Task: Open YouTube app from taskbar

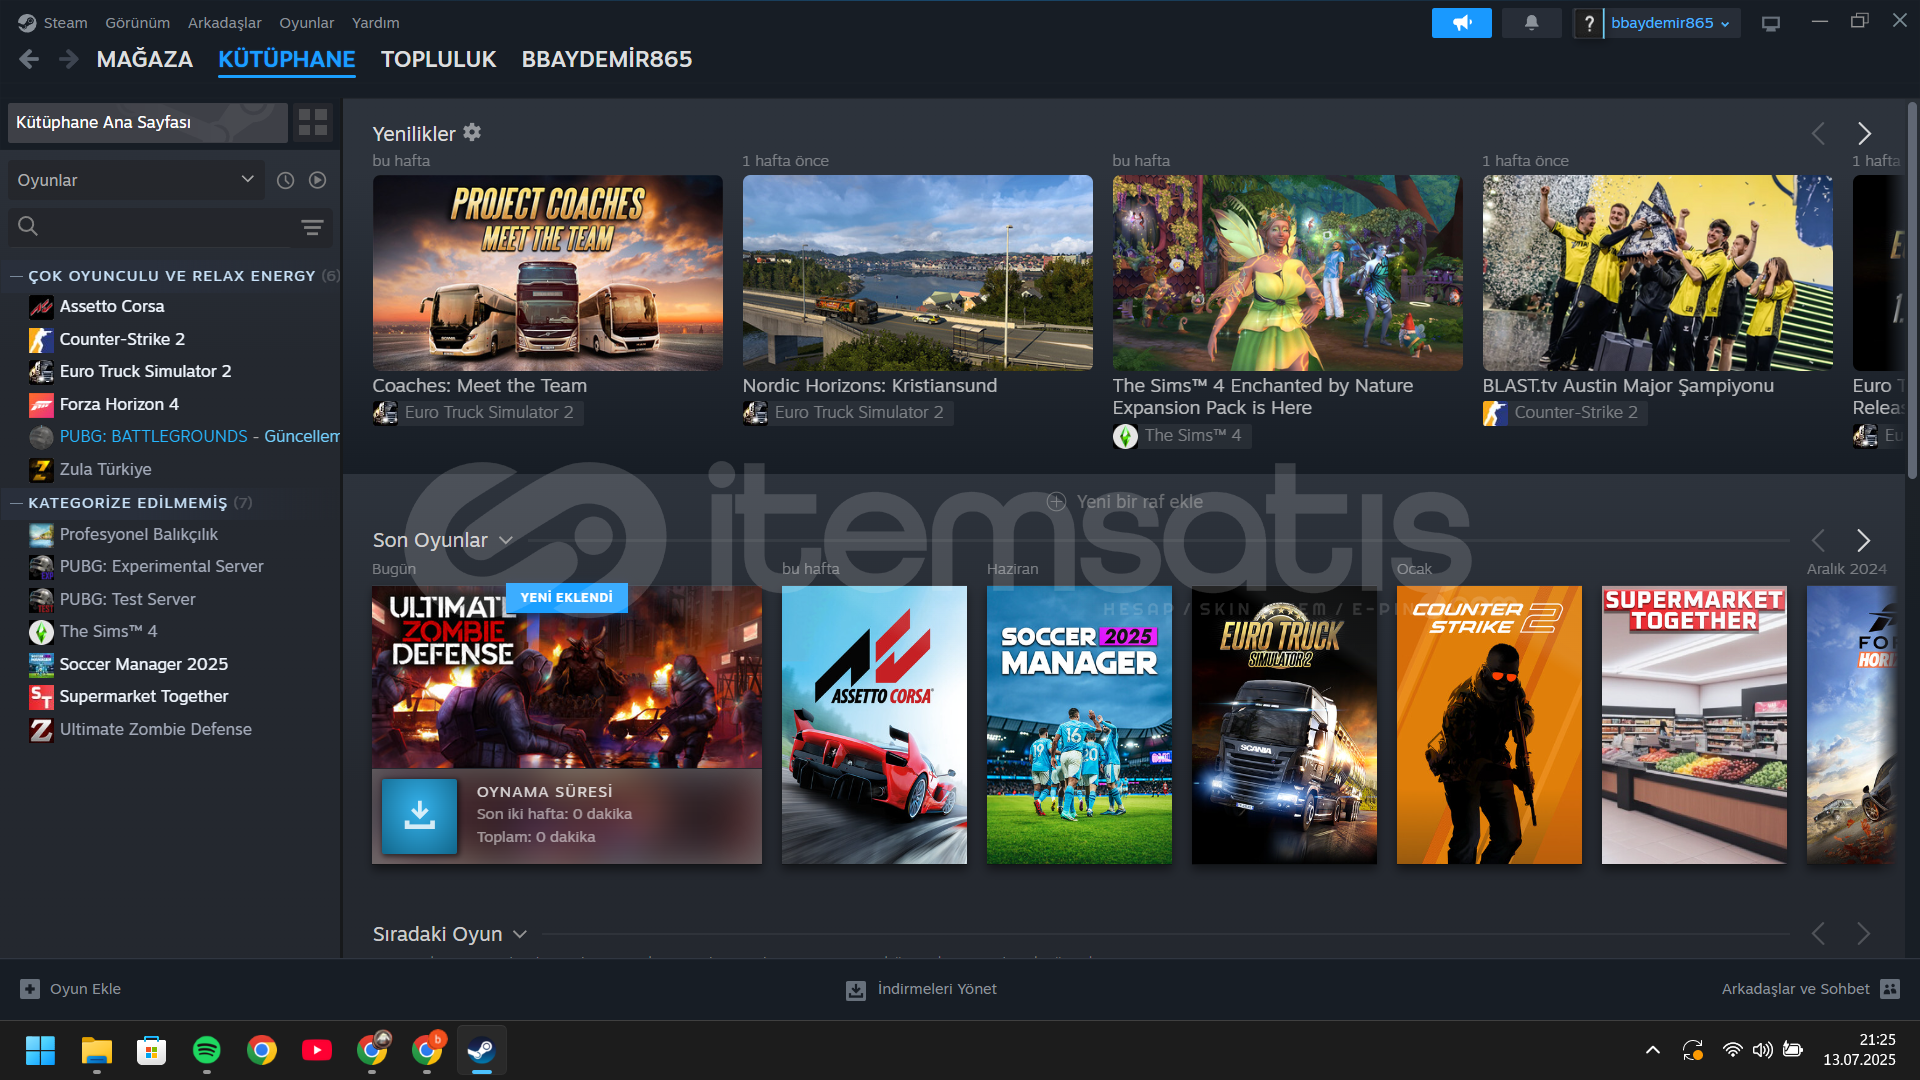Action: pos(316,1050)
